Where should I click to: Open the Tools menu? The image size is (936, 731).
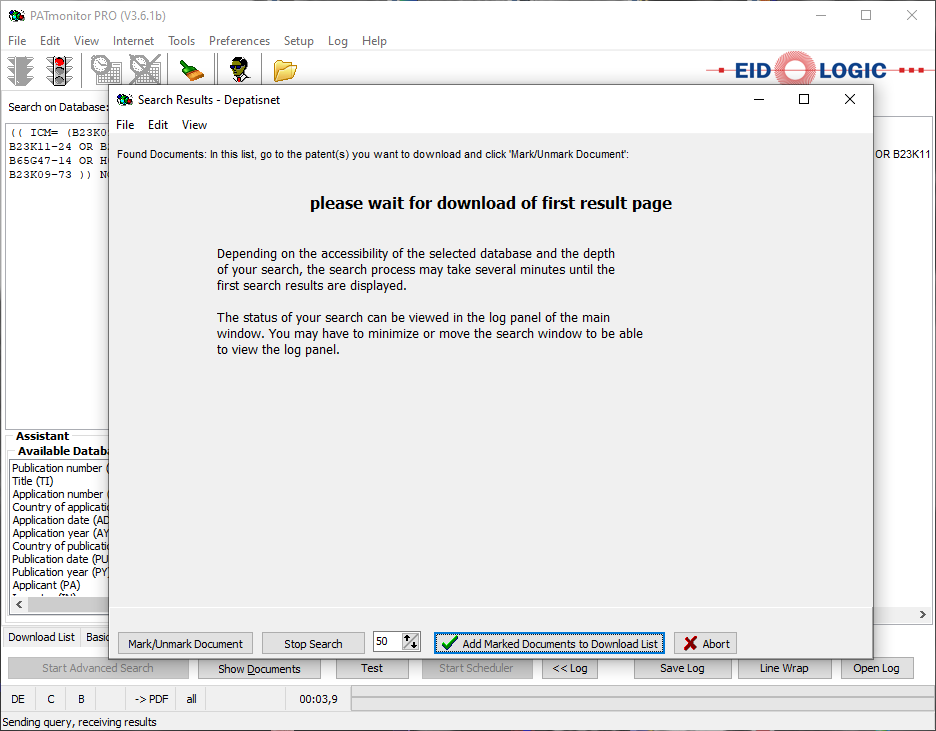click(x=181, y=41)
